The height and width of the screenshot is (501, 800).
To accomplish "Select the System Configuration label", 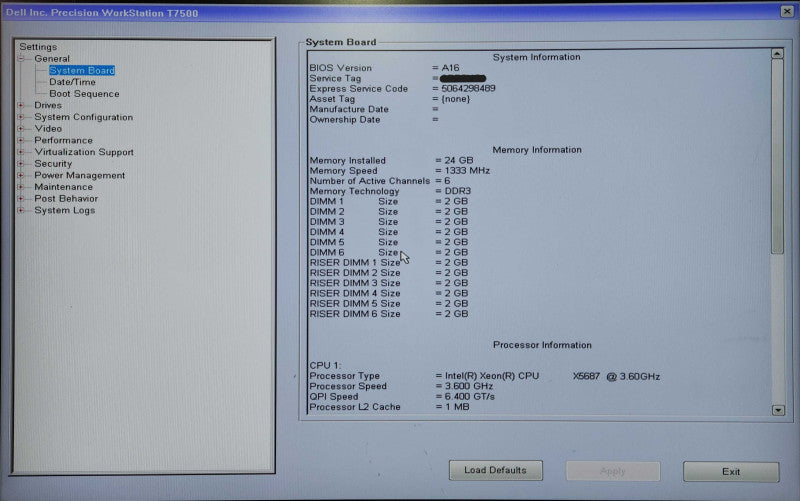I will click(84, 117).
